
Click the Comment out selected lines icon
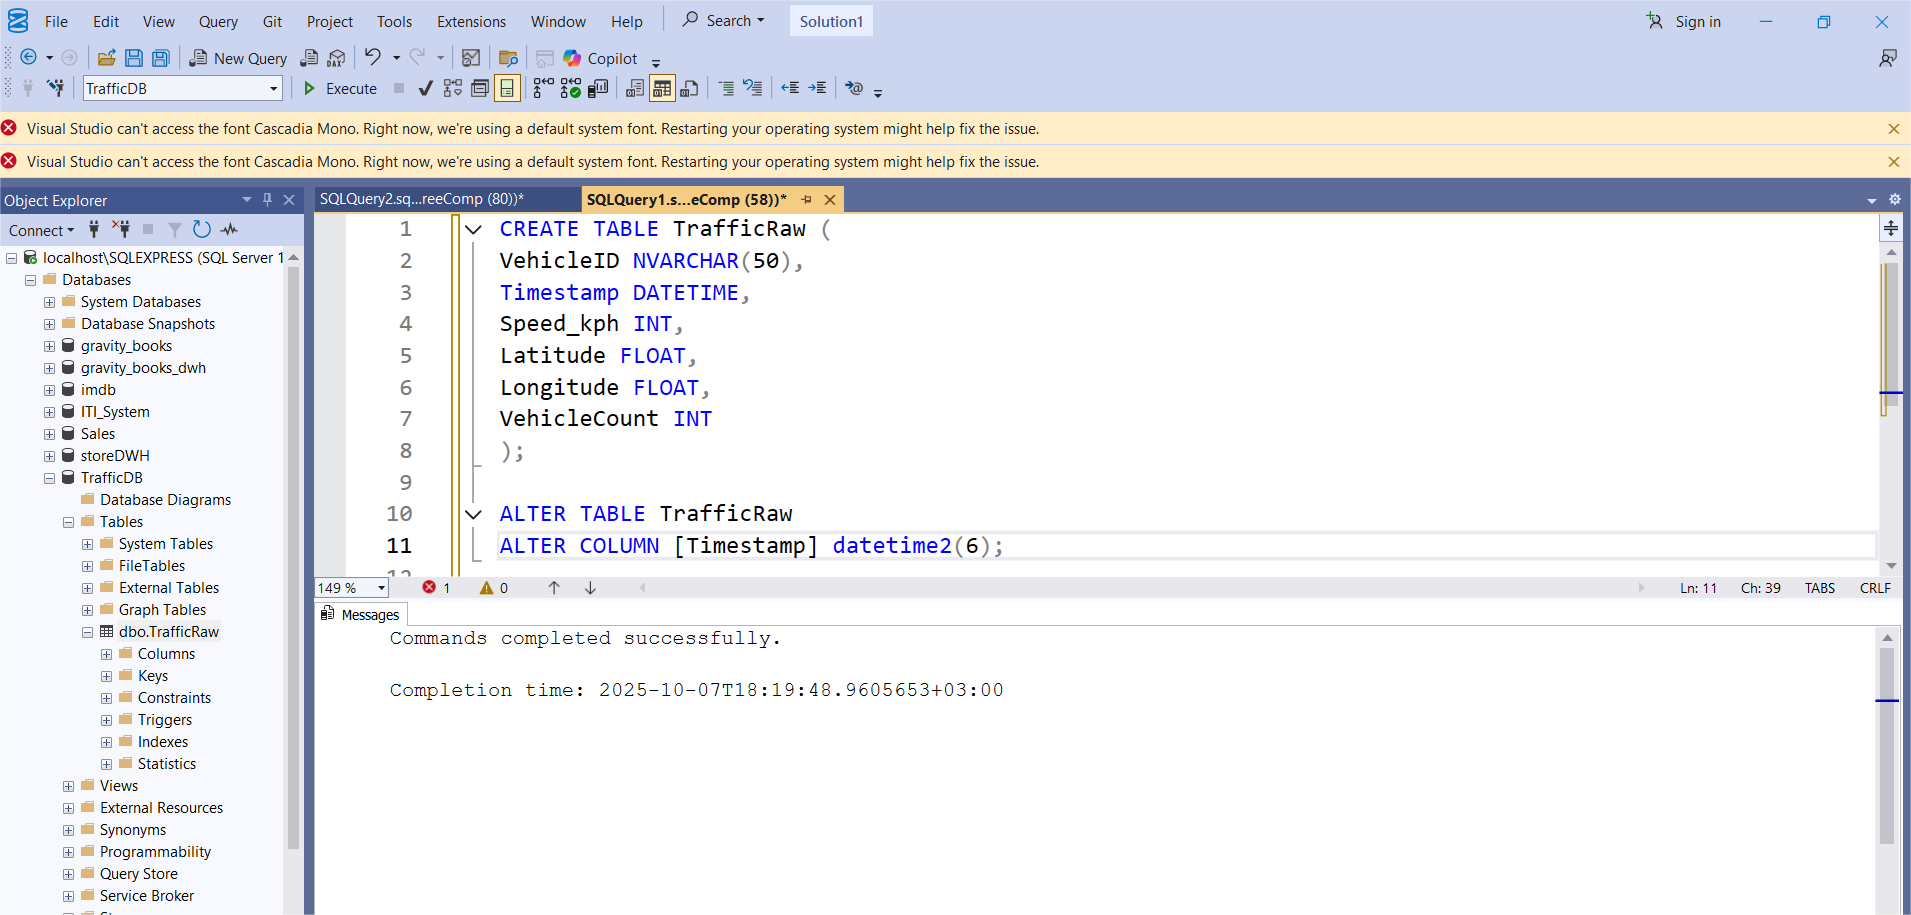pos(725,88)
